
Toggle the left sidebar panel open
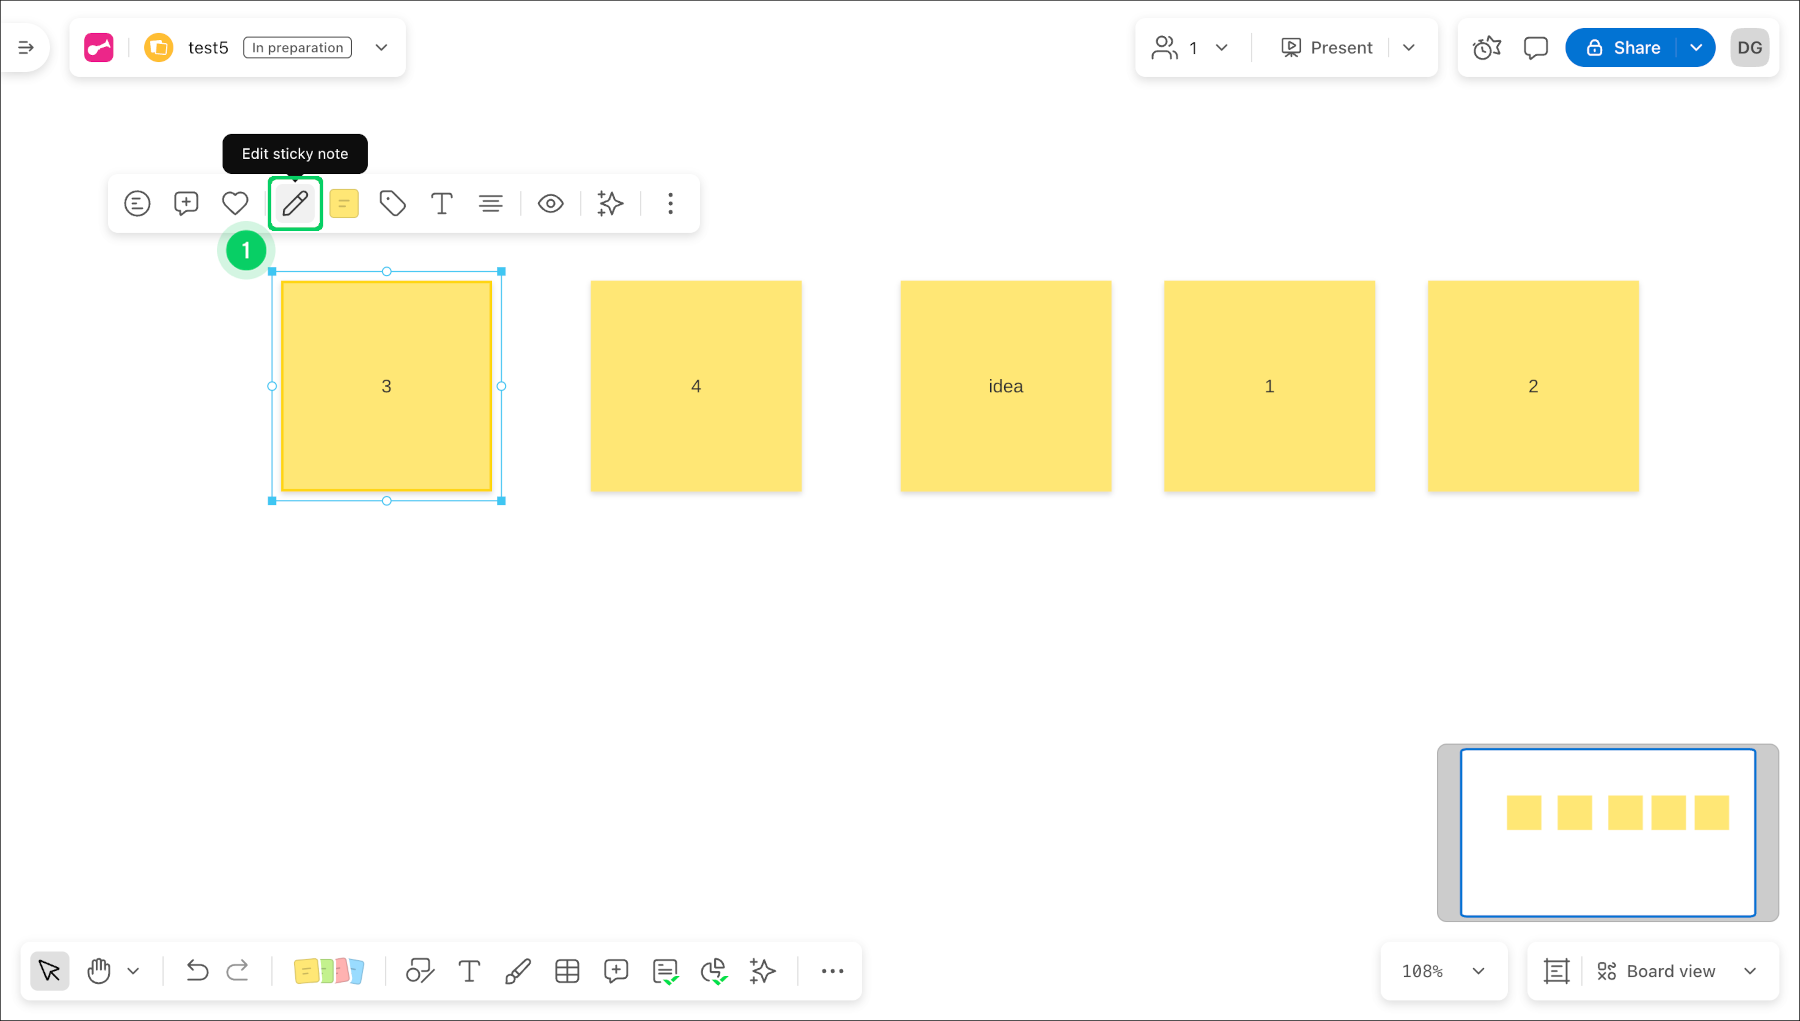pyautogui.click(x=26, y=48)
